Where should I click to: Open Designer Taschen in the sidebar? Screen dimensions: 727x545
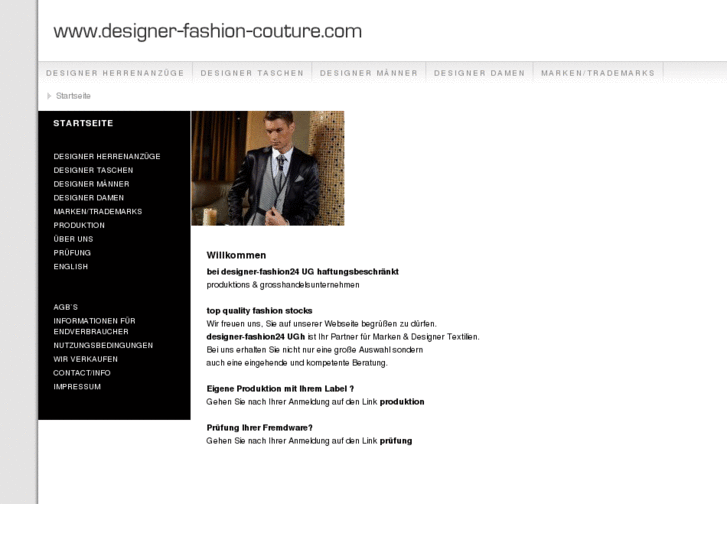(93, 170)
